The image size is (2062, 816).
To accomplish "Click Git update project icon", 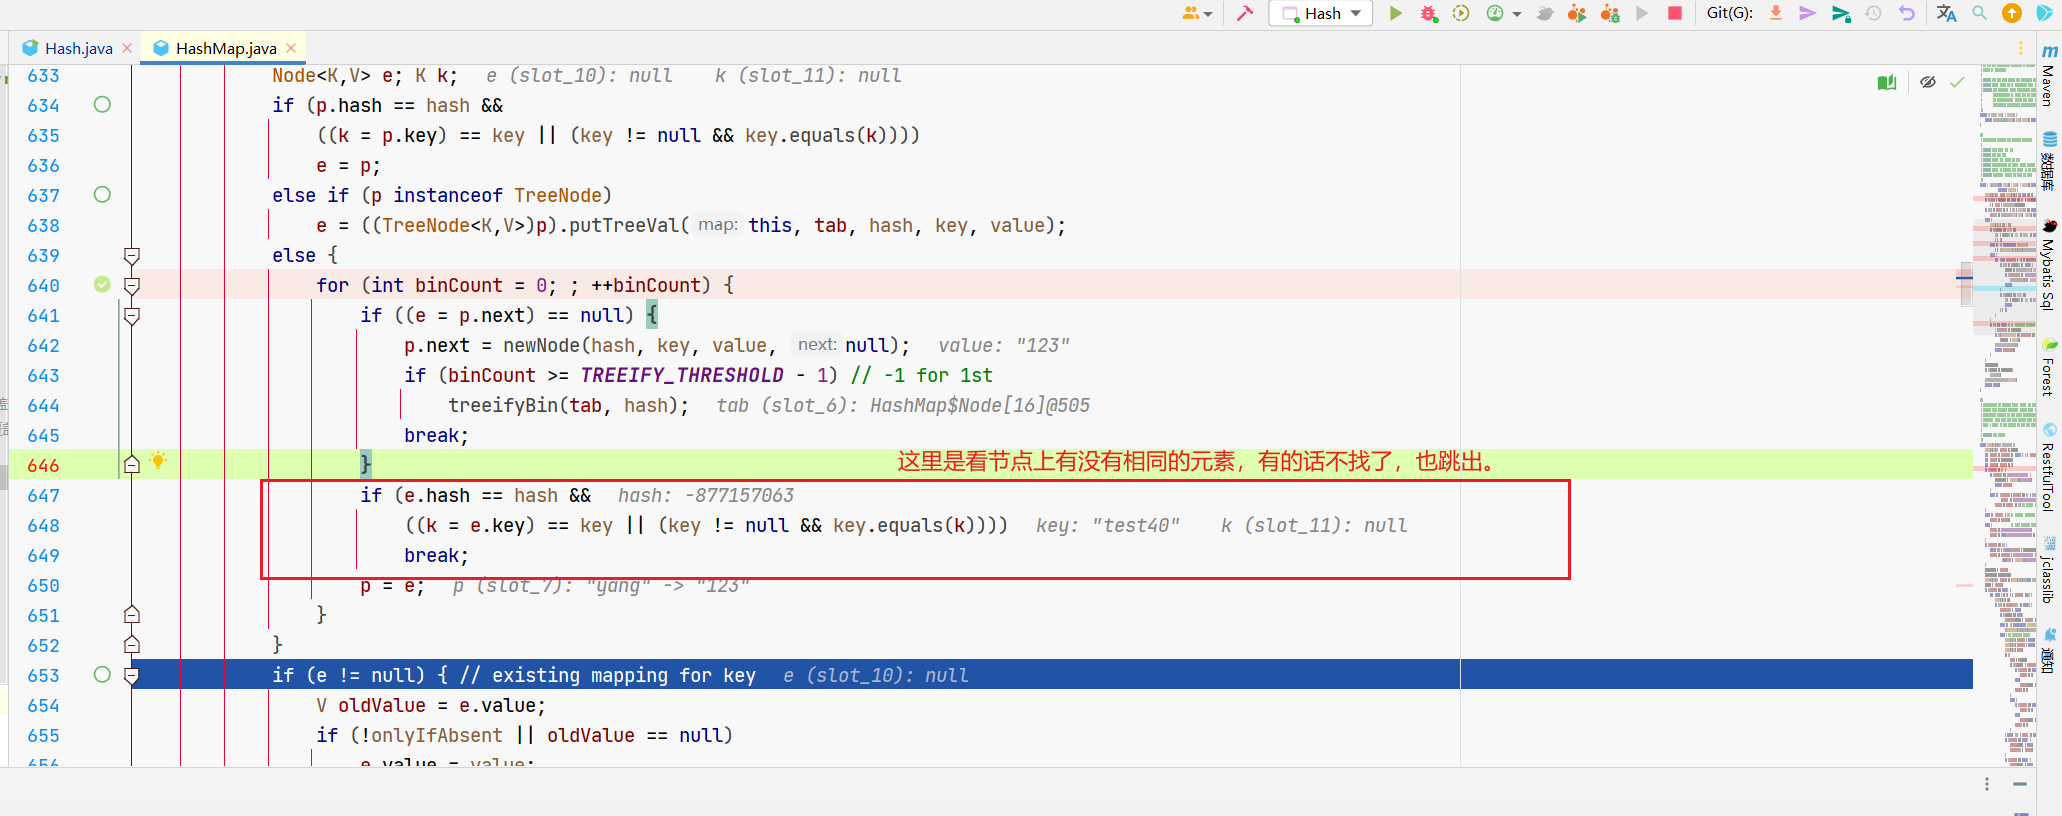I will [1776, 13].
